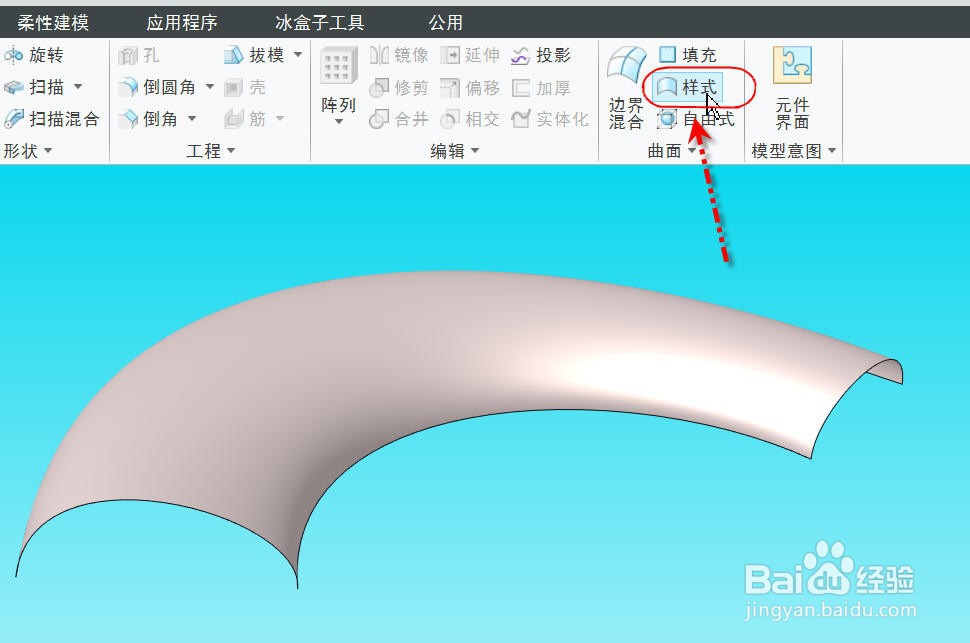This screenshot has height=643, width=970.
Task: Open the 边界混合 (Boundary Blend) tool
Action: 626,88
